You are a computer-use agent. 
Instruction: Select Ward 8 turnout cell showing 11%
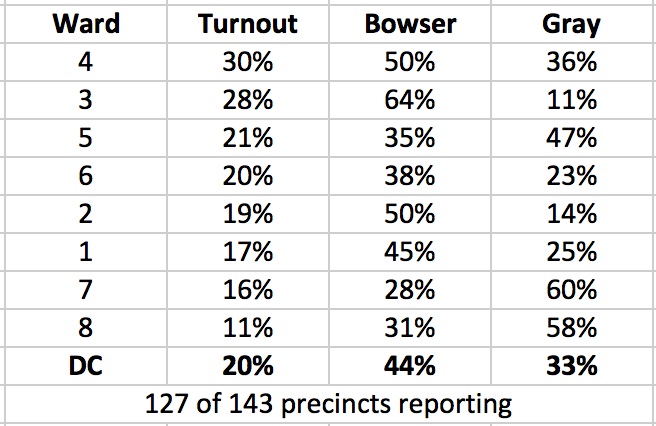click(248, 328)
